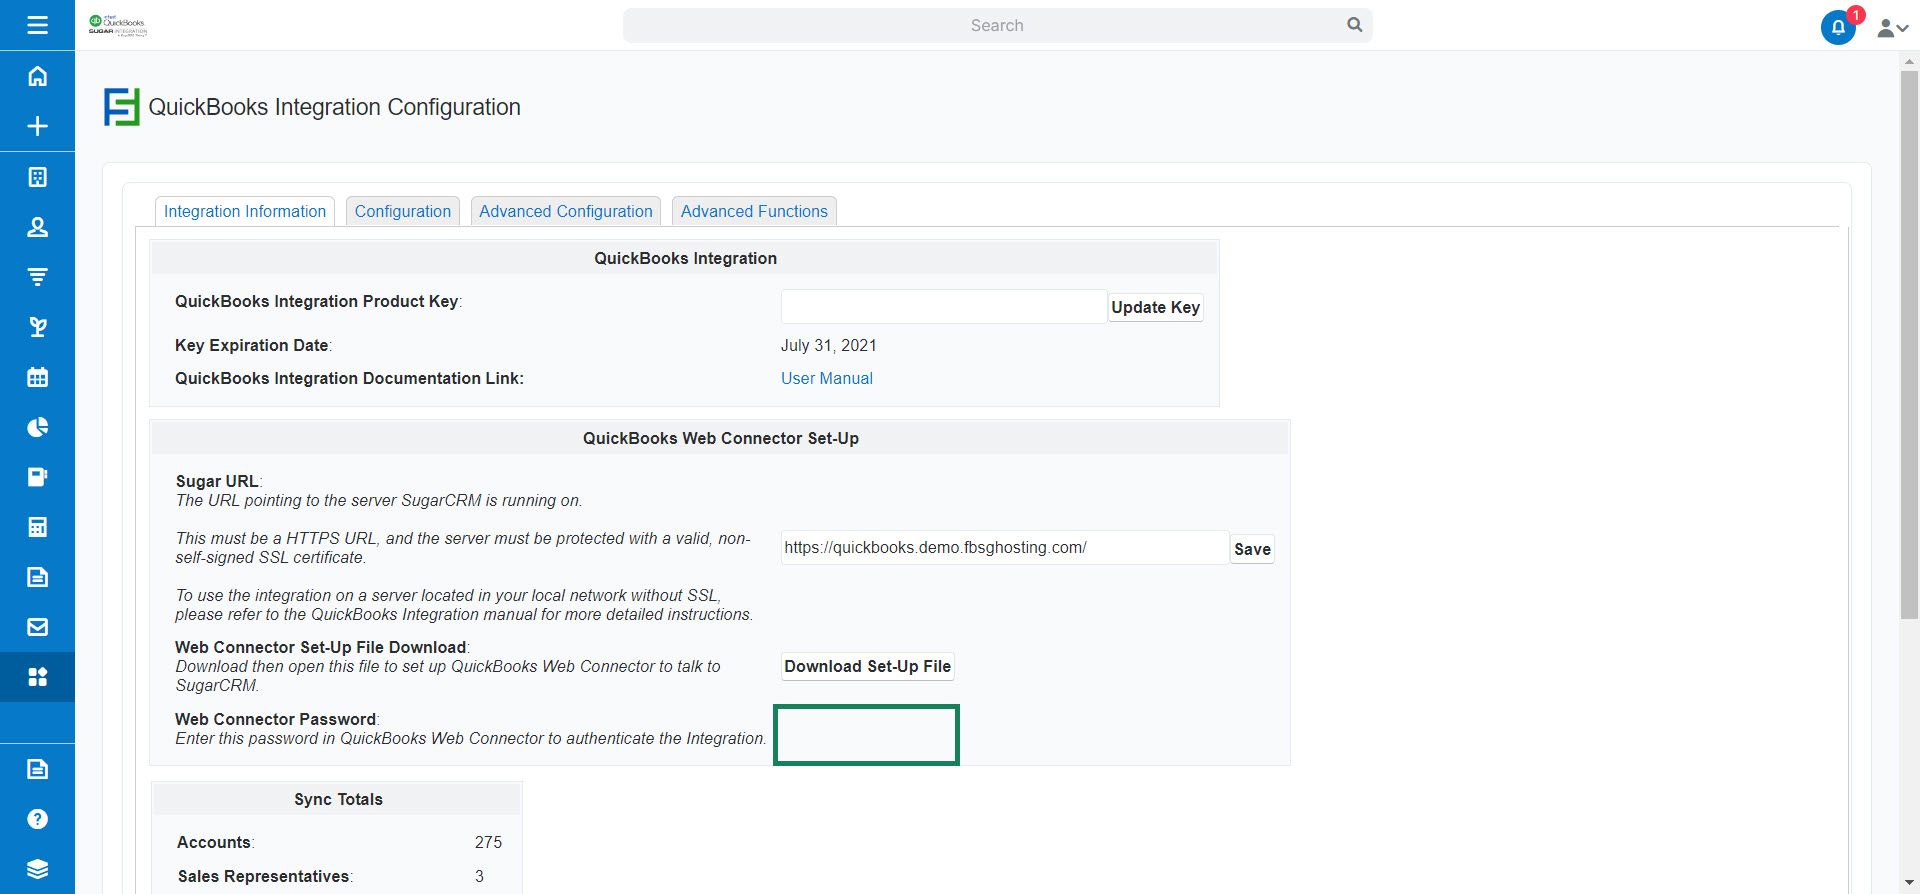
Task: Open the hamburger menu at top left
Action: (37, 25)
